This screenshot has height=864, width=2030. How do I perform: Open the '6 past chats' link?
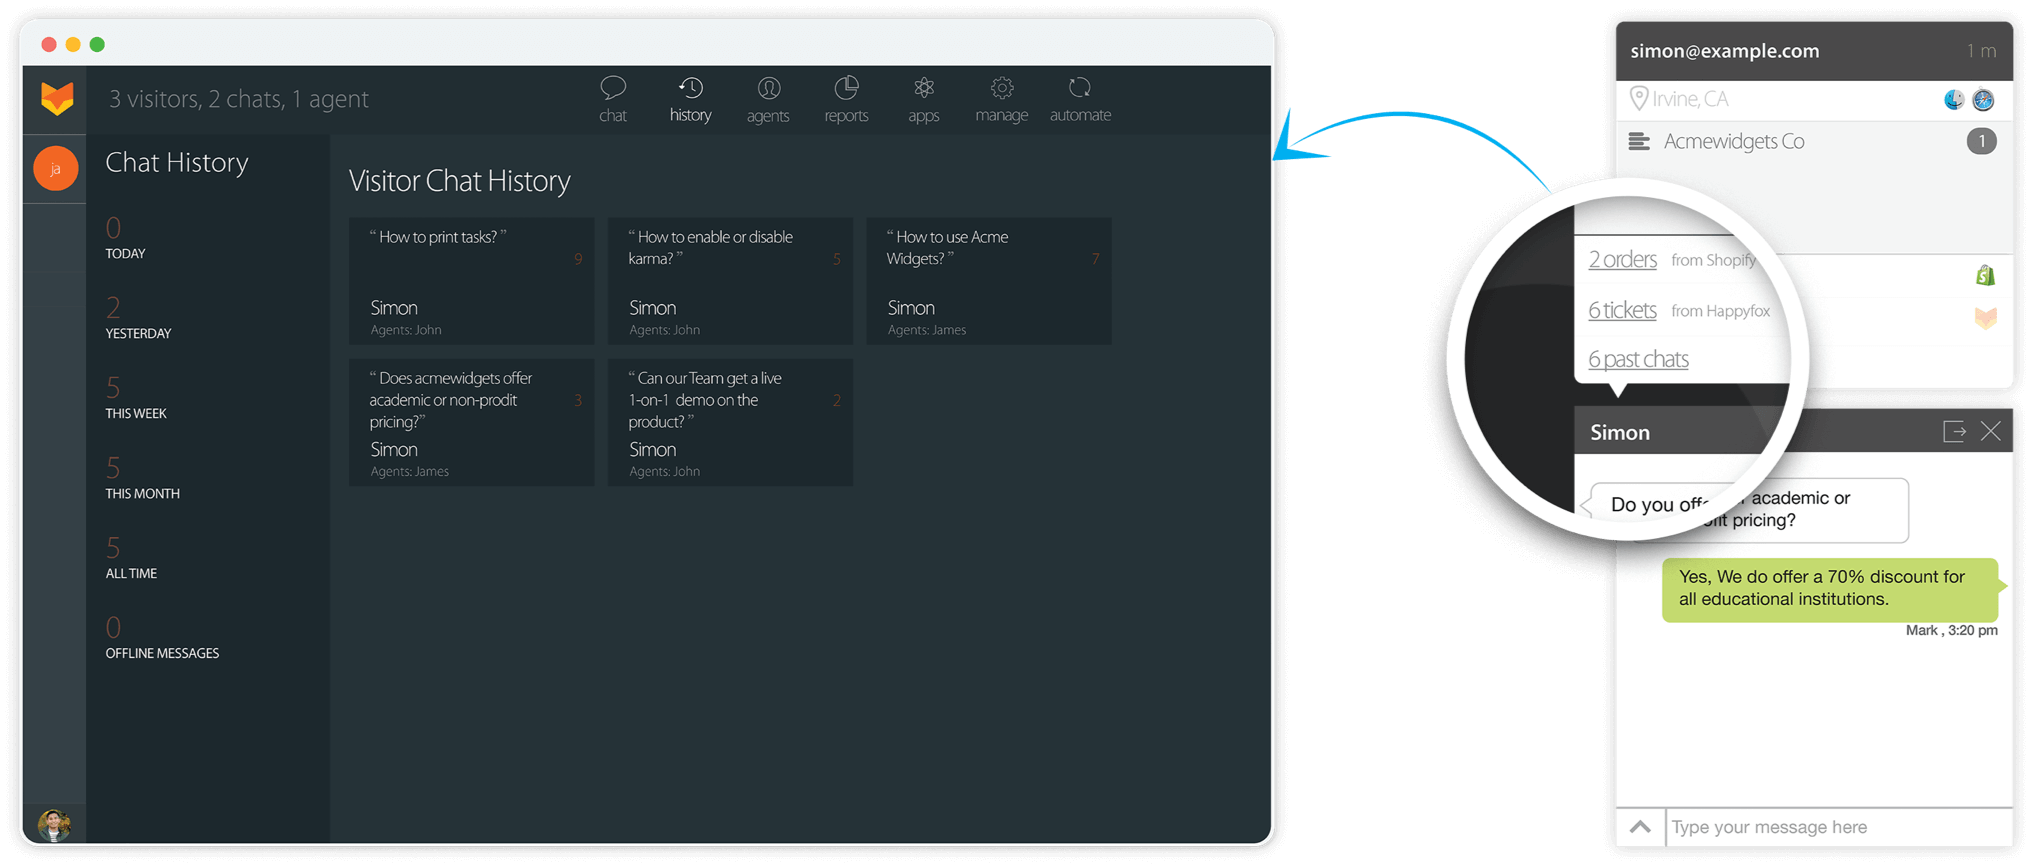(x=1638, y=359)
